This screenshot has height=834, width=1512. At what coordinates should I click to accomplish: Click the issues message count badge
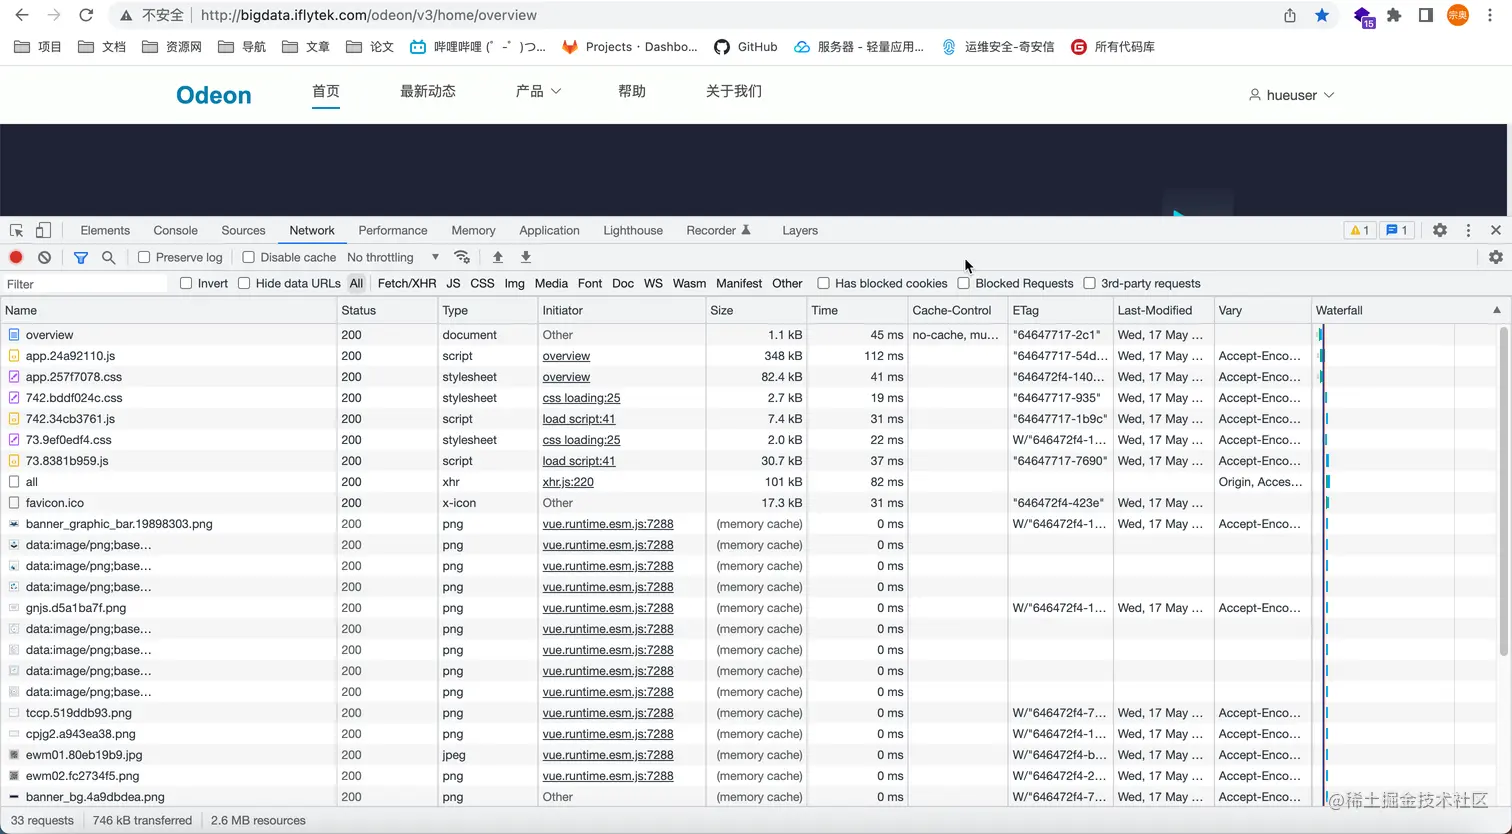[1396, 230]
